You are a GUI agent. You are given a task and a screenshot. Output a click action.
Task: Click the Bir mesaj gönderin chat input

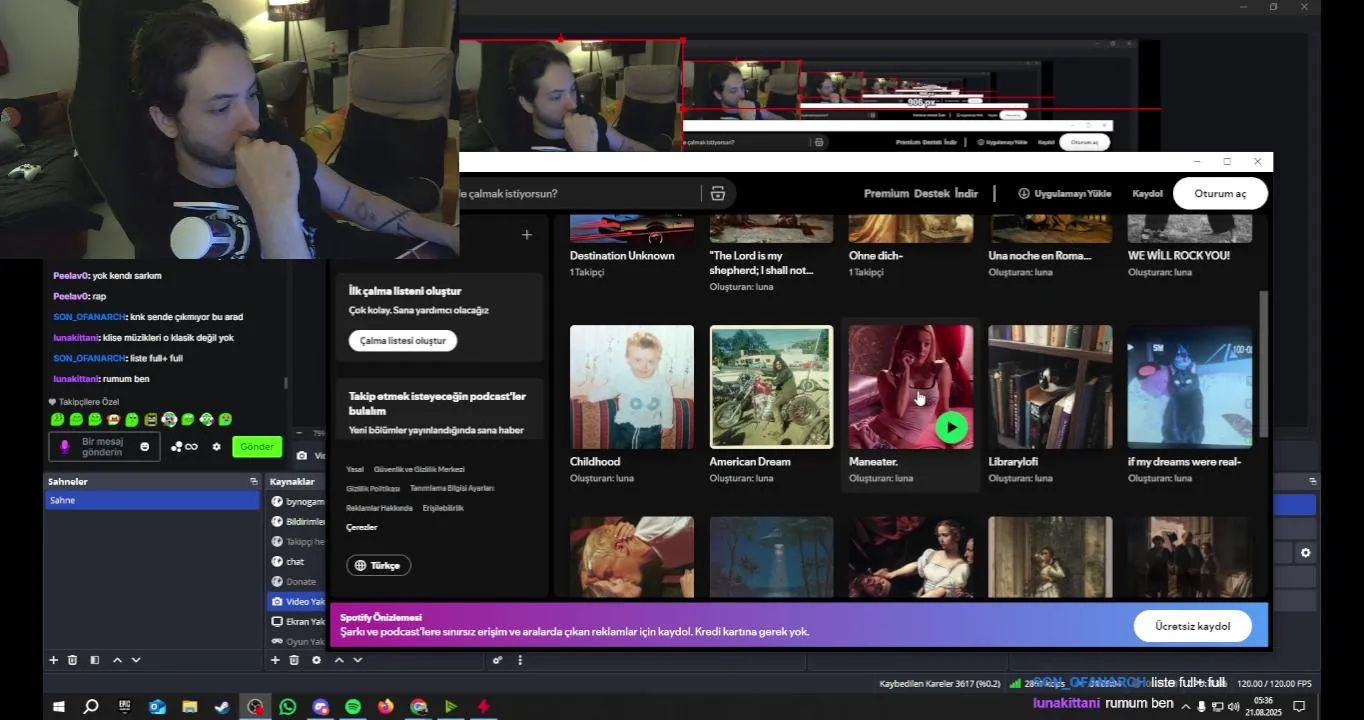click(x=102, y=447)
